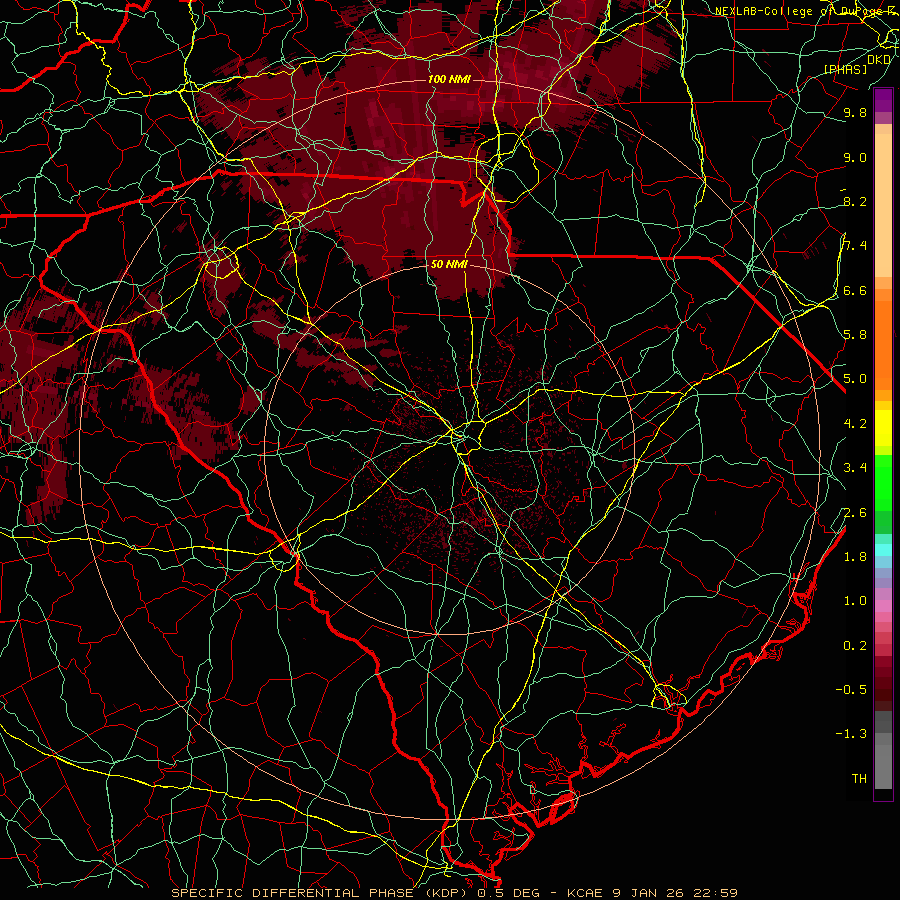Click the "[PHAS]" units label above the color bar
The width and height of the screenshot is (900, 900).
(845, 69)
